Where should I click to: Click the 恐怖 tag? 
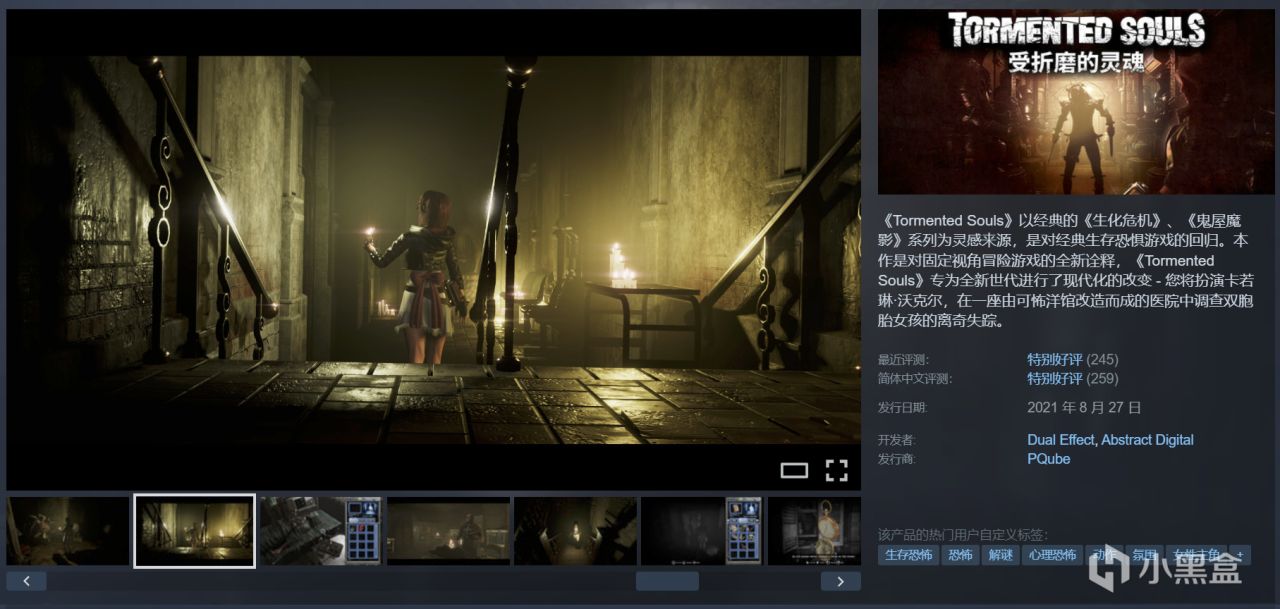[961, 555]
